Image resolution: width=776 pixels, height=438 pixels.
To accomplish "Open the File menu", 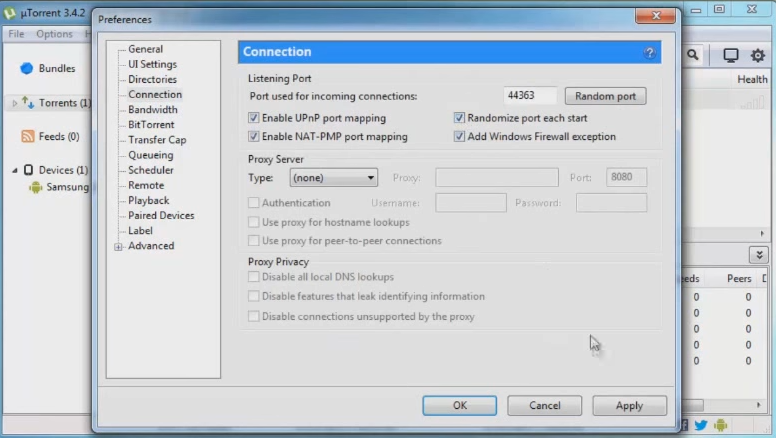I will click(16, 34).
